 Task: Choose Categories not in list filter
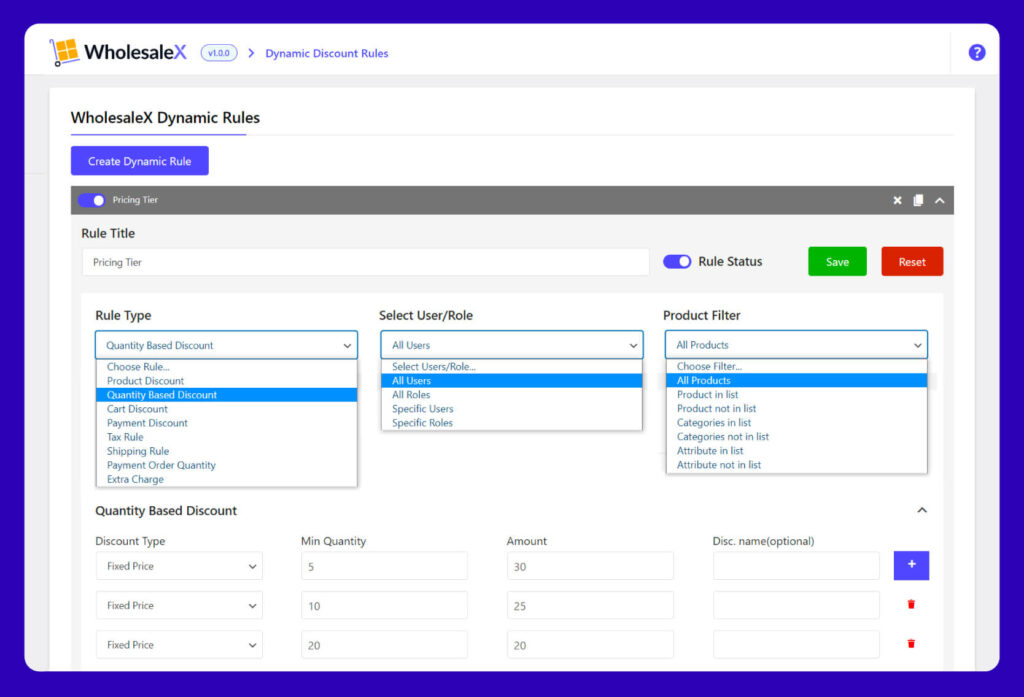[797, 436]
